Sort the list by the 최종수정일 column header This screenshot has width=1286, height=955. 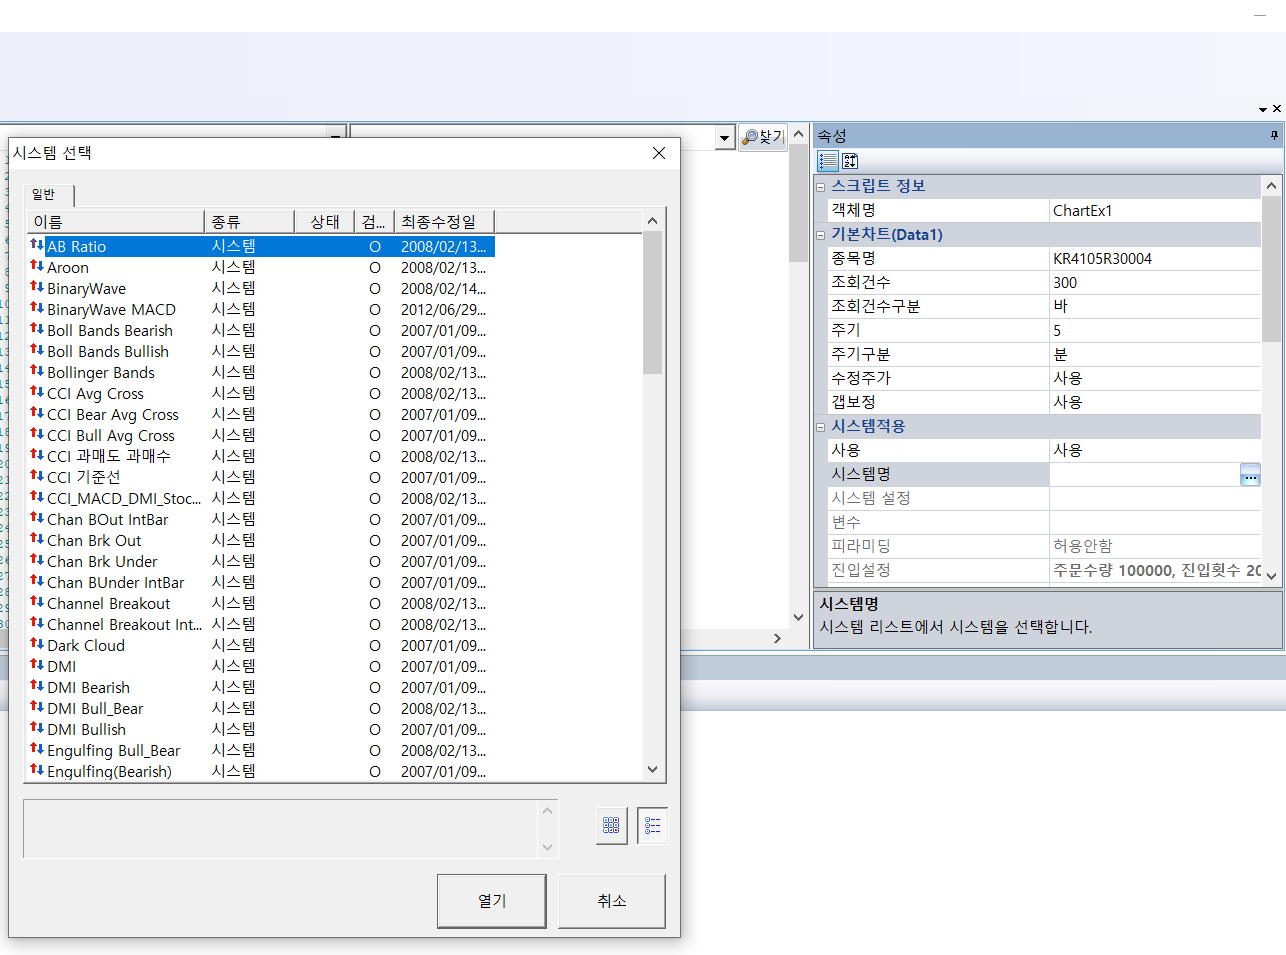click(443, 222)
